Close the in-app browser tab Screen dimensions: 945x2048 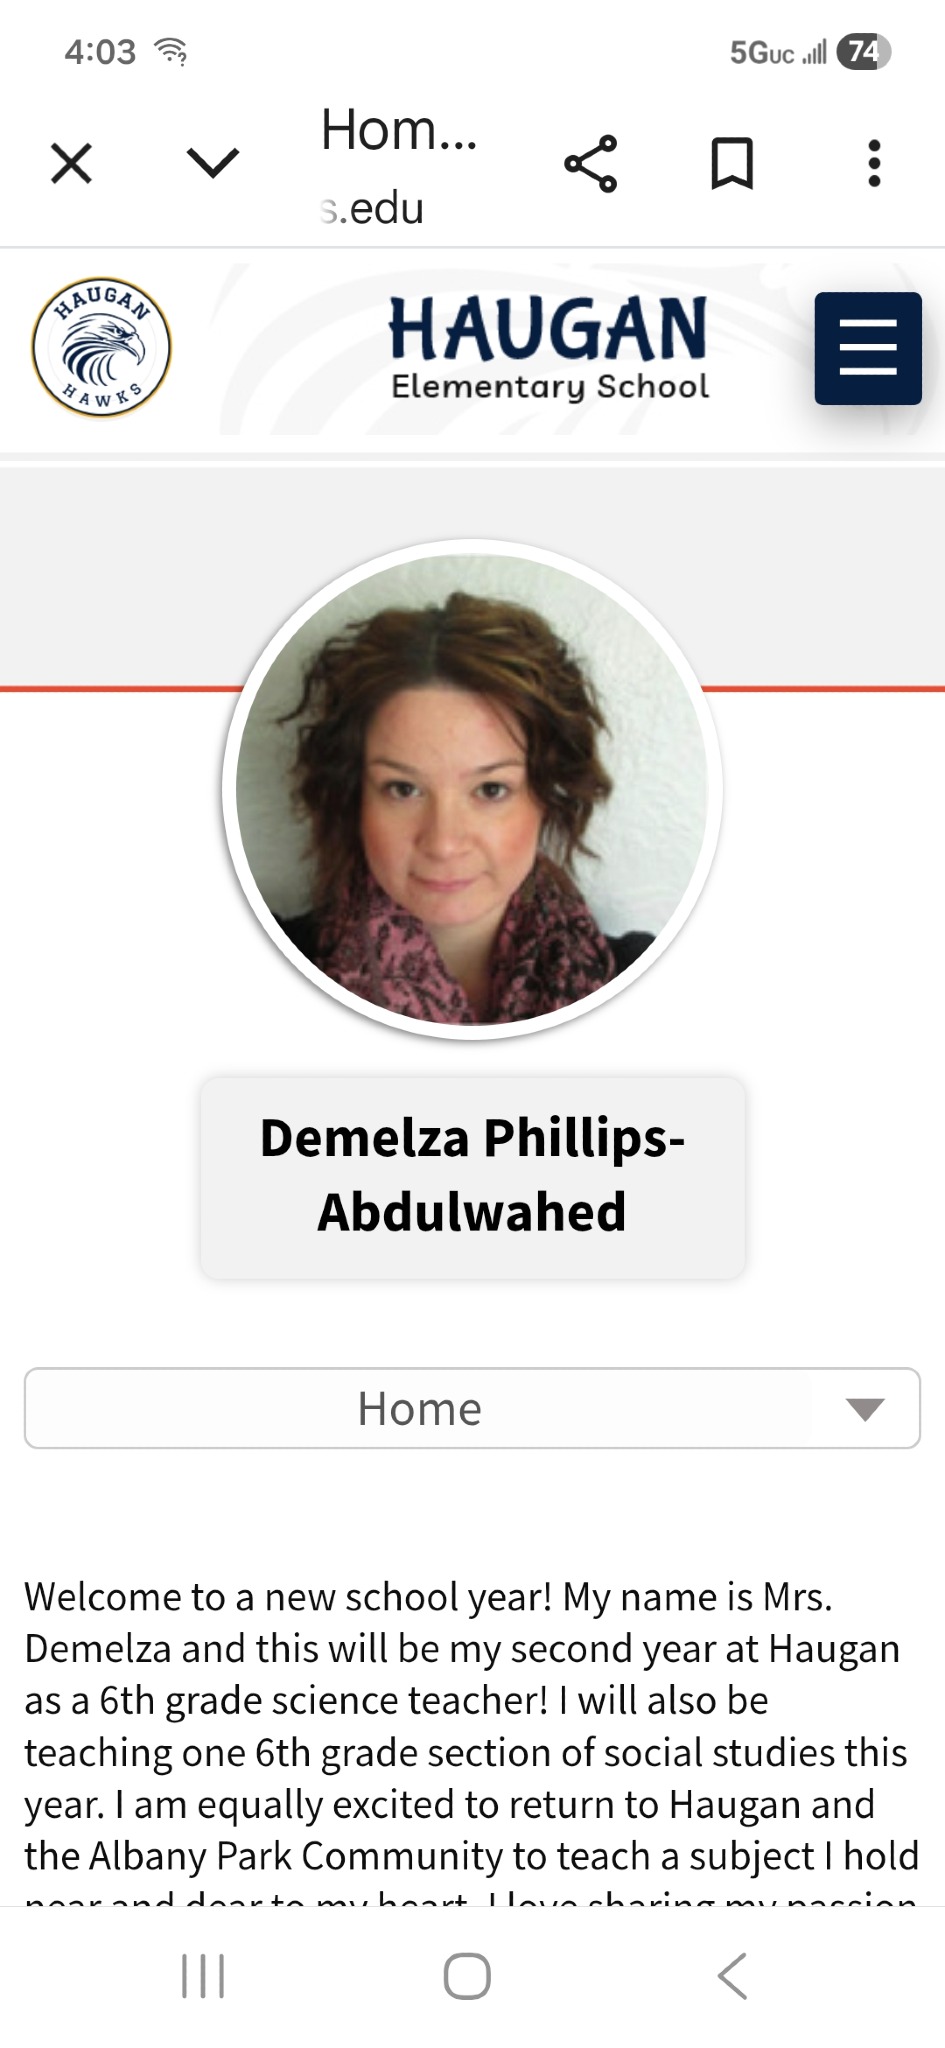[71, 164]
